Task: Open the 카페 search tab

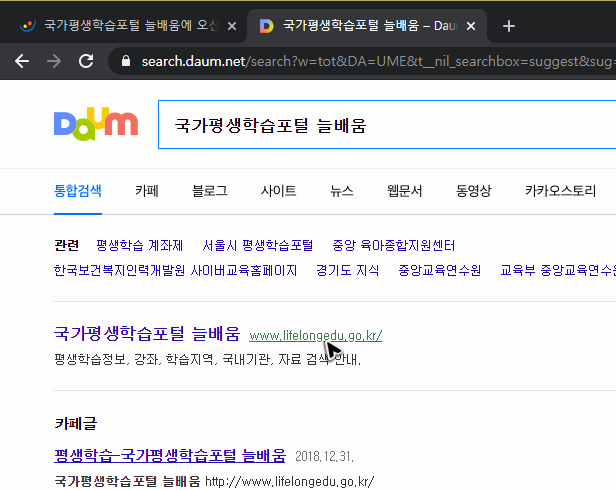Action: (x=147, y=191)
